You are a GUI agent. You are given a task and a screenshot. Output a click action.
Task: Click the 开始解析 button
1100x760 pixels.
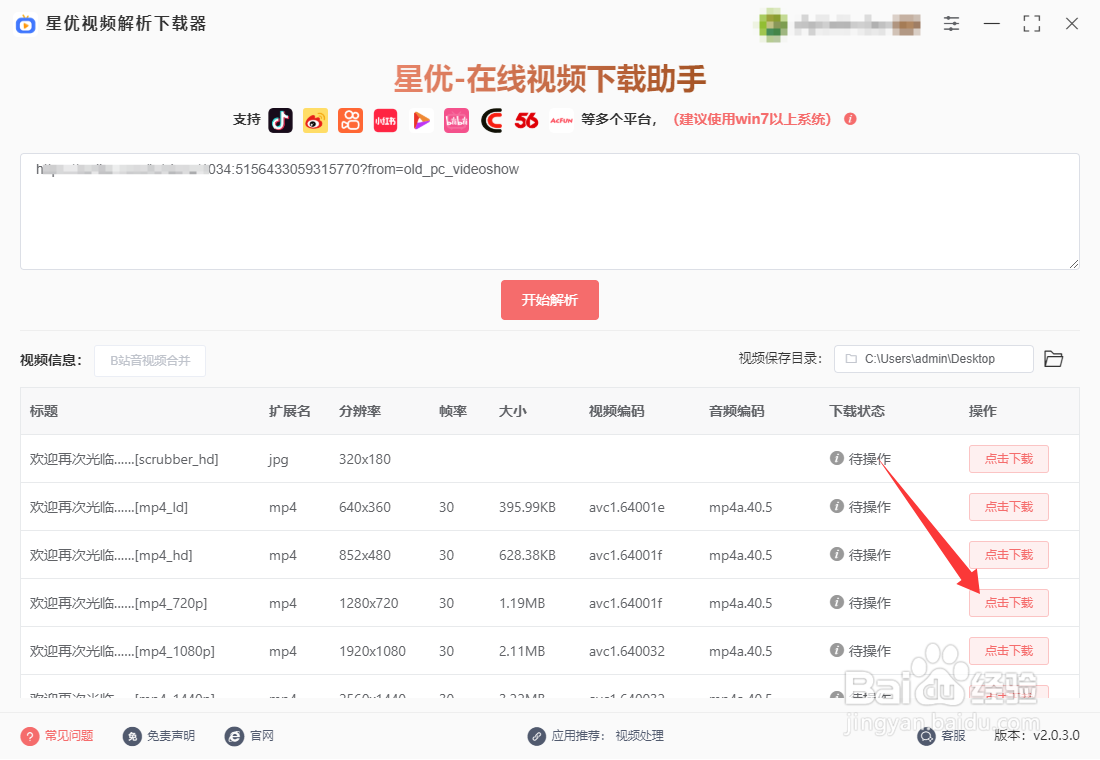[x=549, y=300]
